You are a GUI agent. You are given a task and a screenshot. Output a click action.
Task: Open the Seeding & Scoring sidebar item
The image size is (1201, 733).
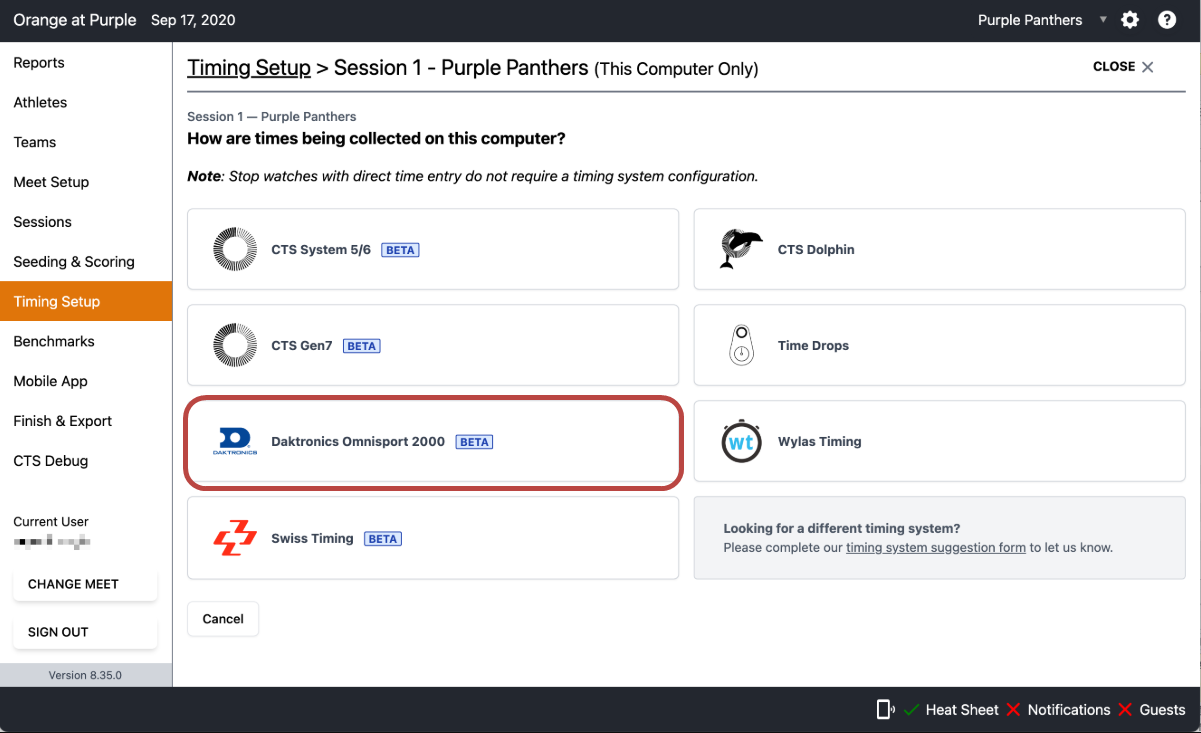click(74, 262)
